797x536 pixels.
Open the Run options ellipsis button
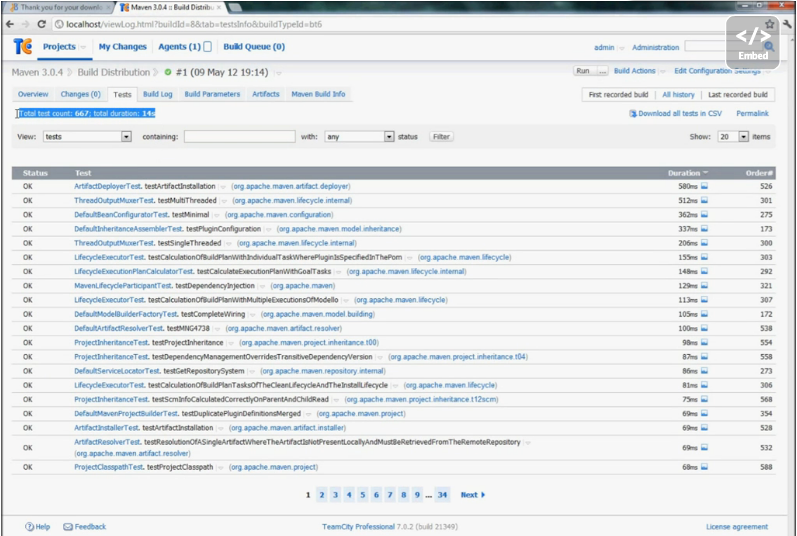point(602,71)
